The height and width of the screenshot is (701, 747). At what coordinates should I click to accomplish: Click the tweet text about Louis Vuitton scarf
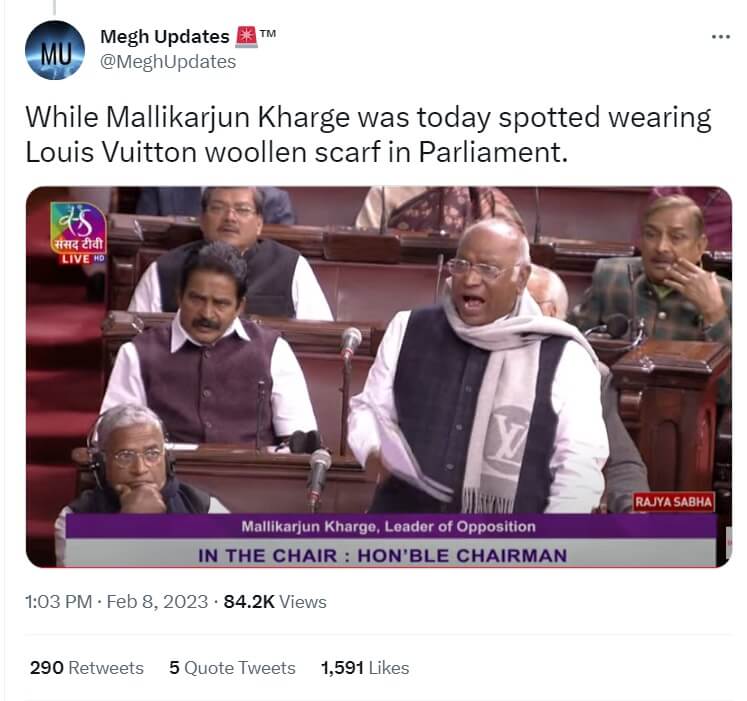[x=368, y=134]
